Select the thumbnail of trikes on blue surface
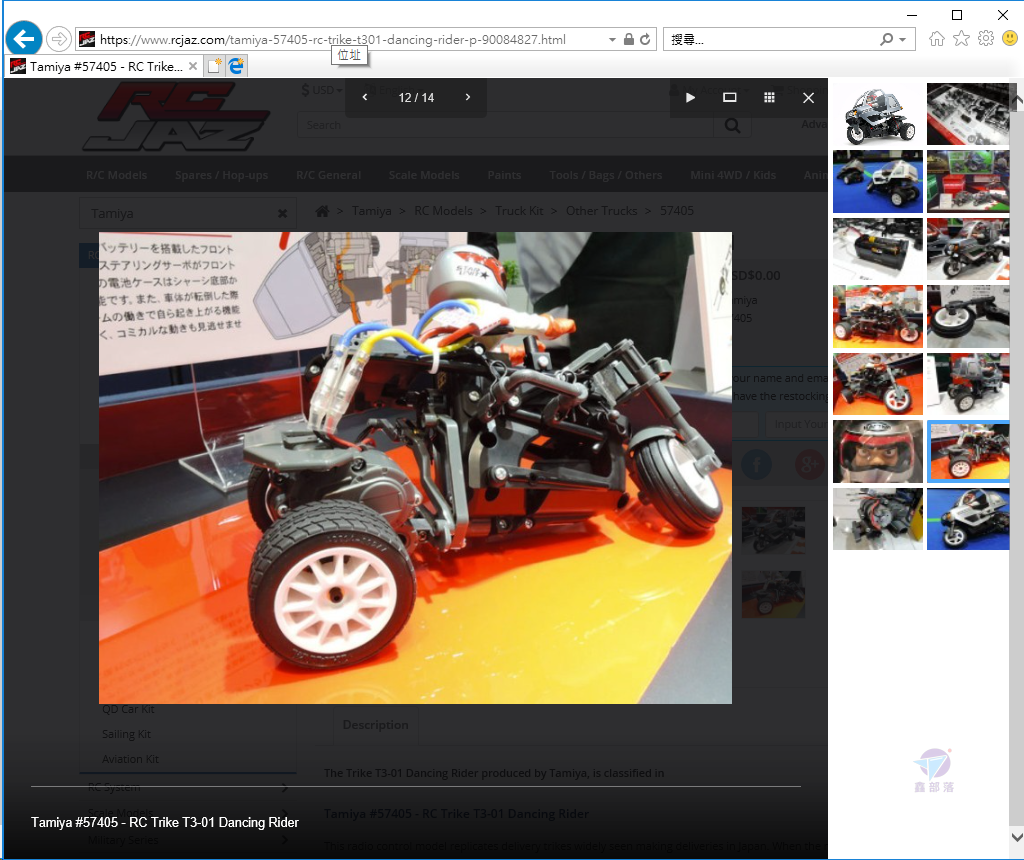 878,182
